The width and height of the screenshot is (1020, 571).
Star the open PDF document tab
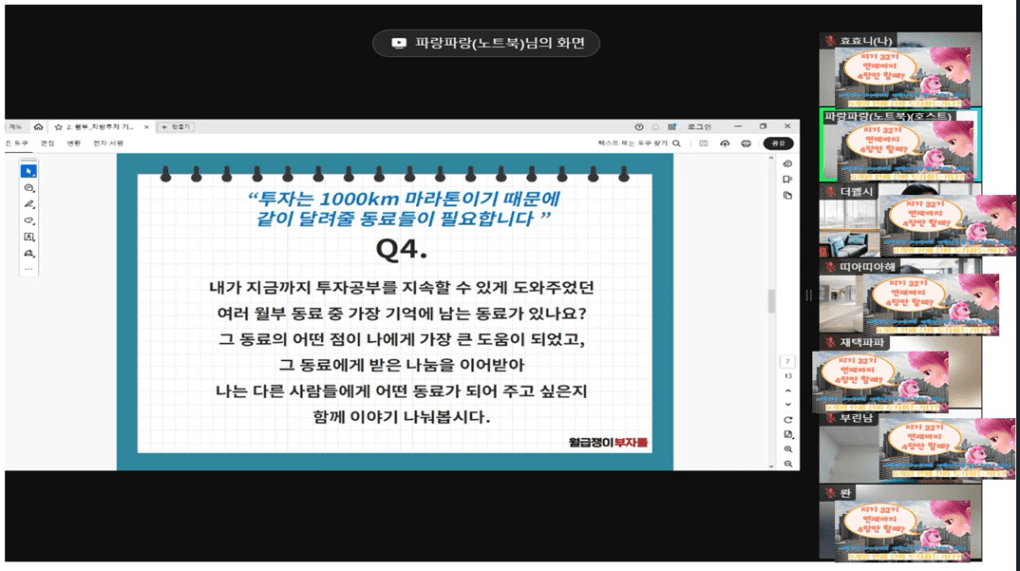[x=59, y=127]
